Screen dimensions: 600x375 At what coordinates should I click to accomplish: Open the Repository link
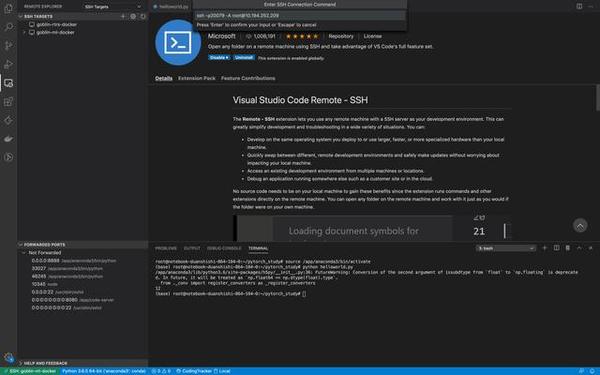point(341,36)
